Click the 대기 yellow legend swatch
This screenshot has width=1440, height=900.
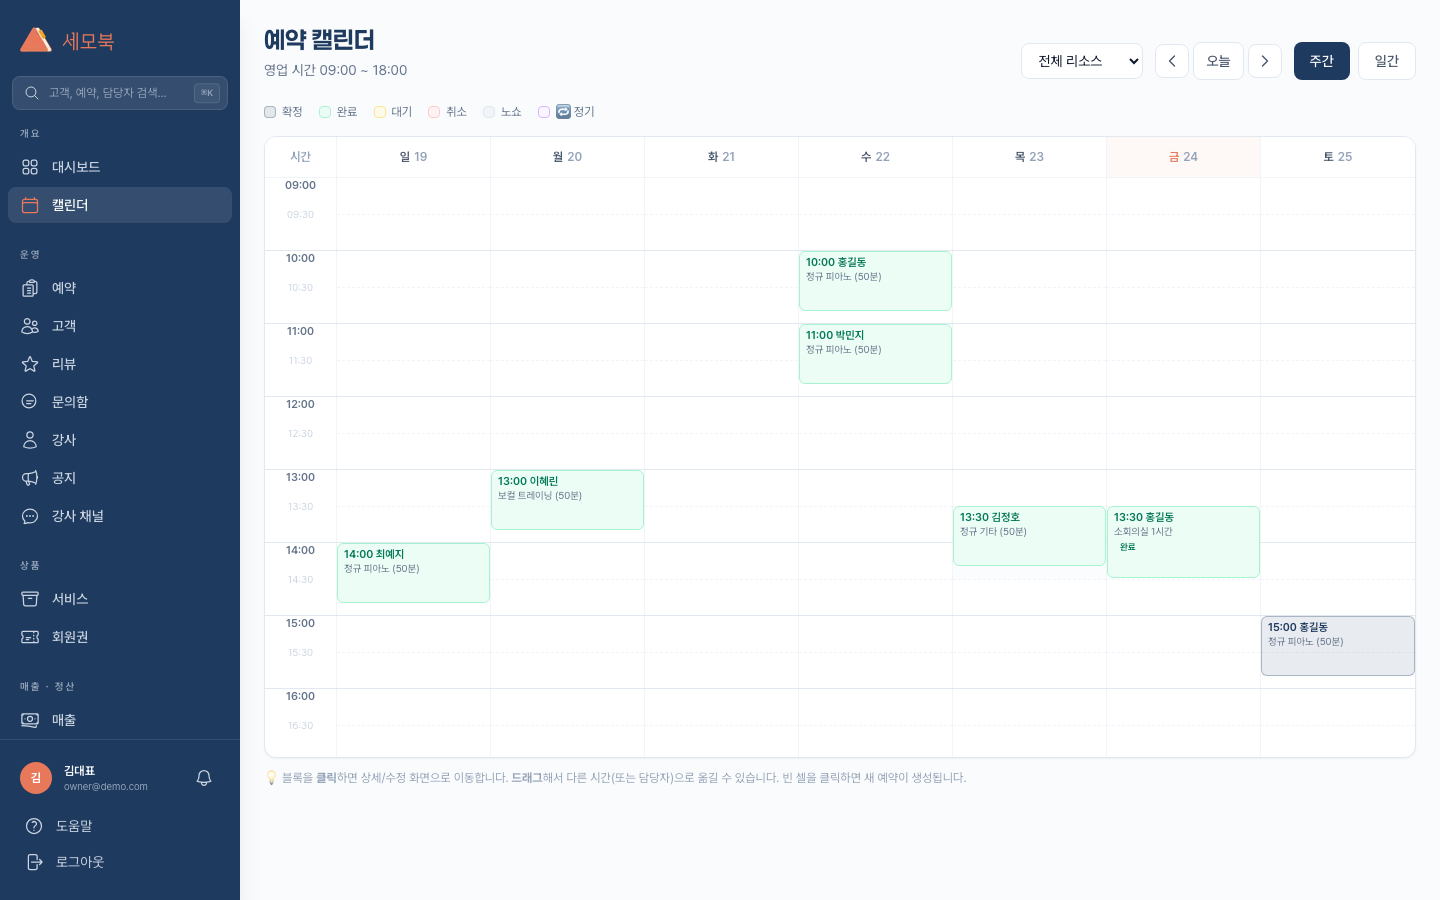coord(380,112)
